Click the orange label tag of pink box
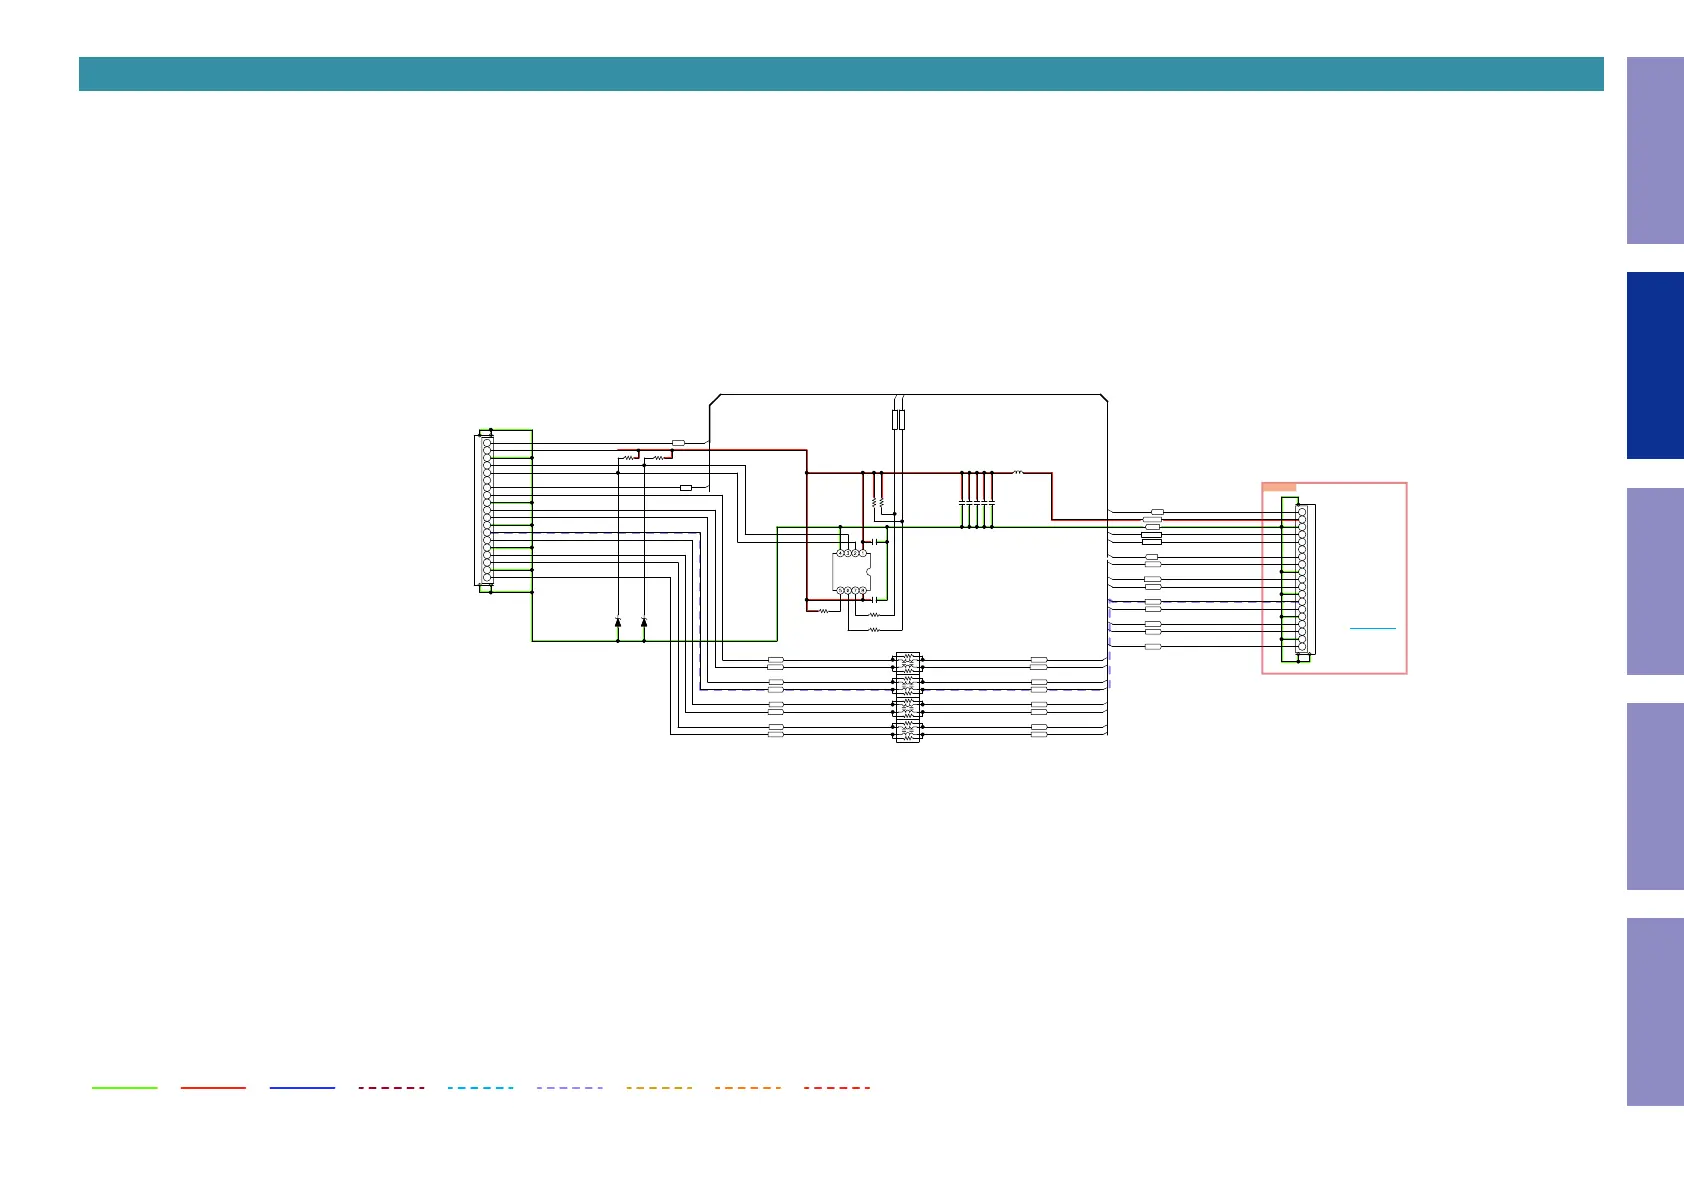Screen dimensions: 1684x1191 [x=1279, y=487]
